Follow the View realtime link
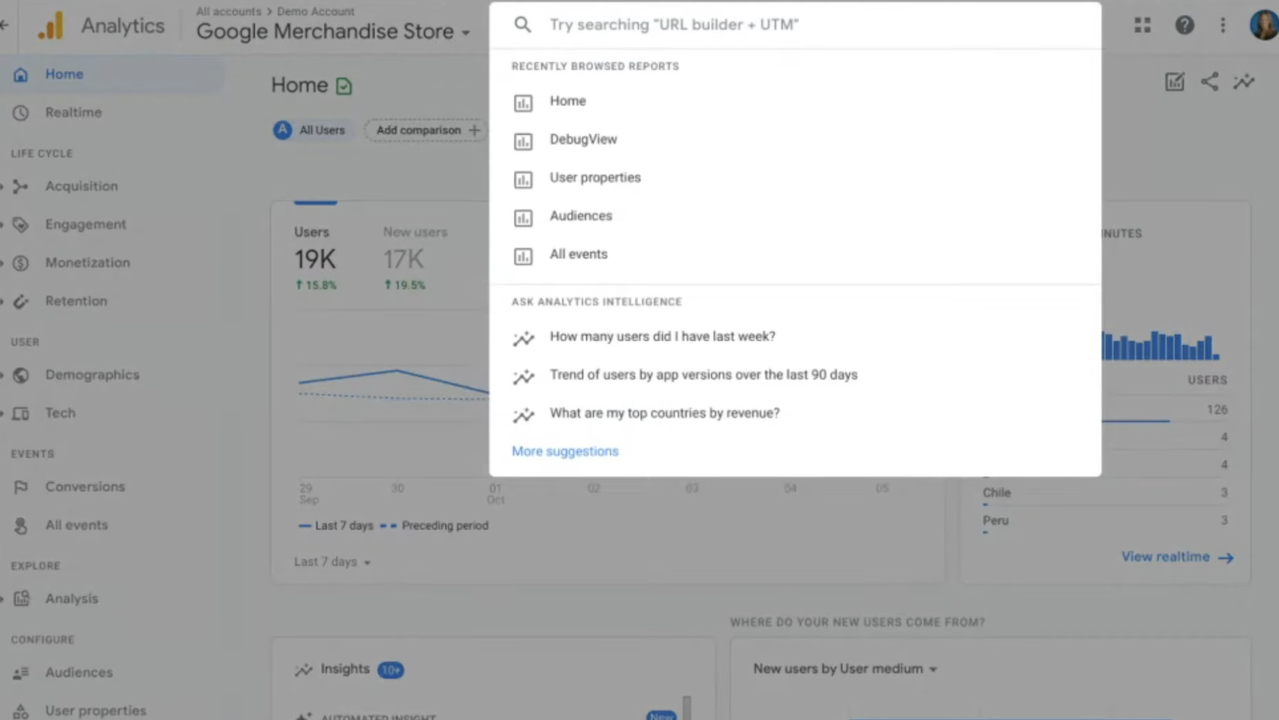Image resolution: width=1279 pixels, height=720 pixels. click(x=1176, y=557)
